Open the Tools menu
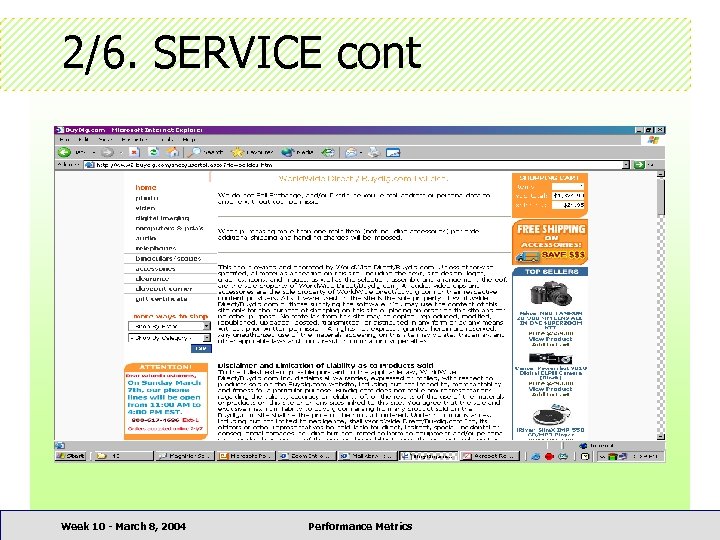 [x=167, y=140]
